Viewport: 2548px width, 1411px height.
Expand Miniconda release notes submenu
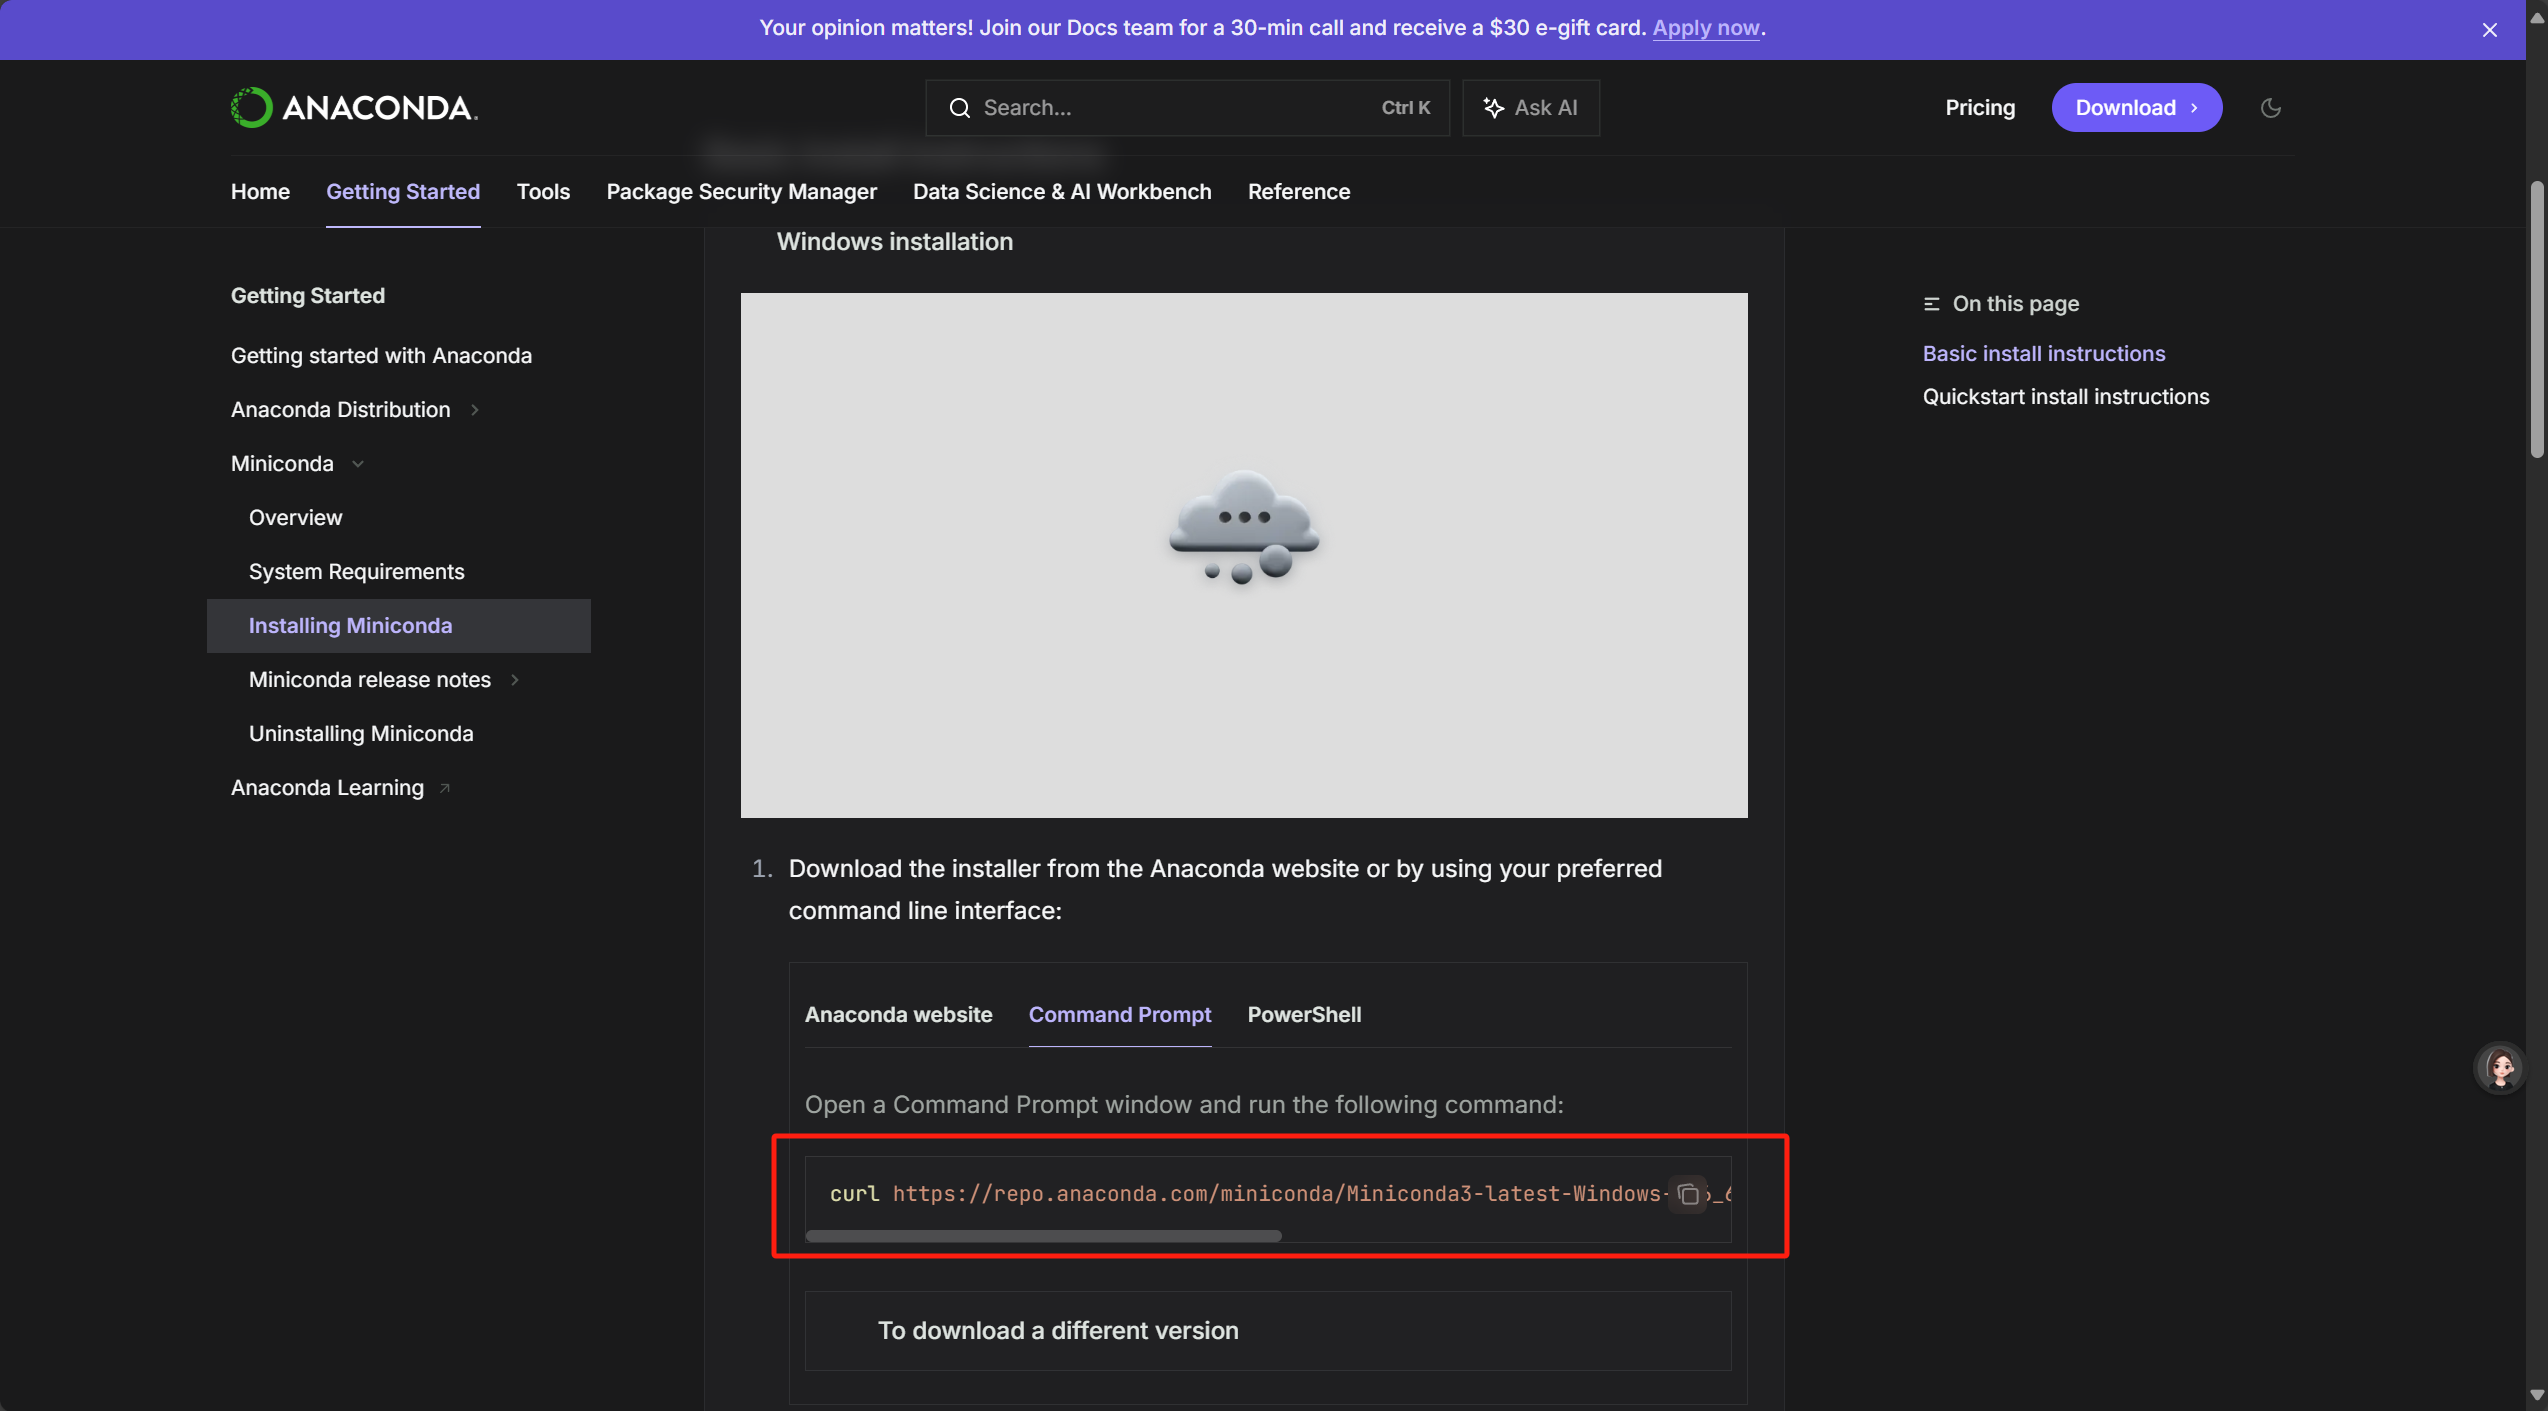click(x=515, y=680)
